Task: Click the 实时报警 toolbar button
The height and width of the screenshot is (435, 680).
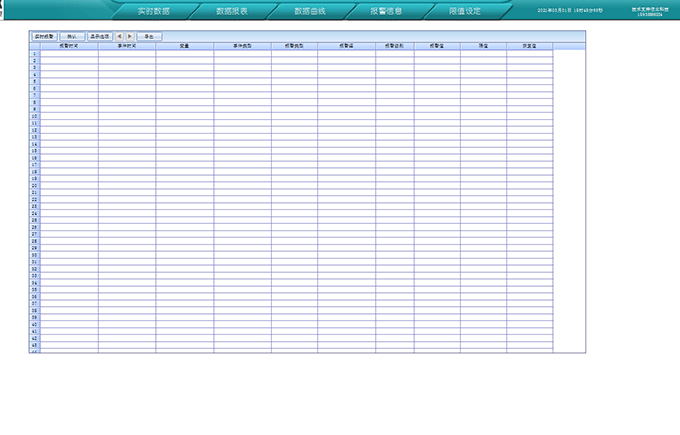Action: [44, 36]
